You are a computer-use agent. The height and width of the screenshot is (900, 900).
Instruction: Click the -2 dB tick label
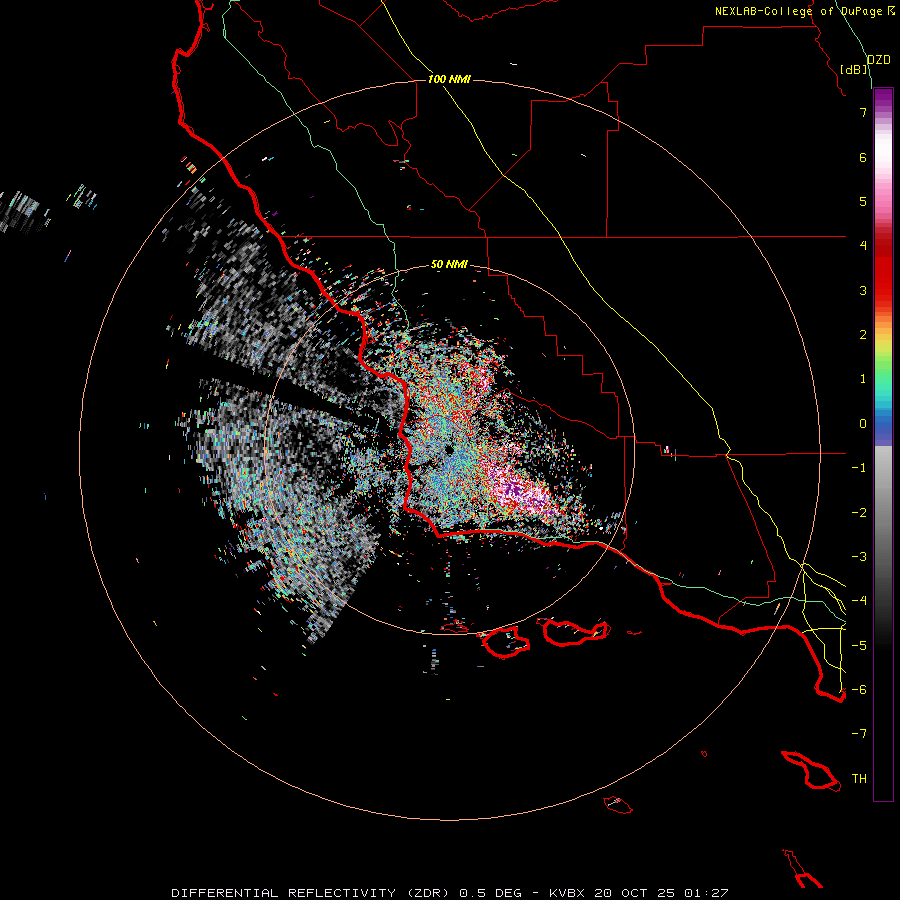(x=859, y=513)
